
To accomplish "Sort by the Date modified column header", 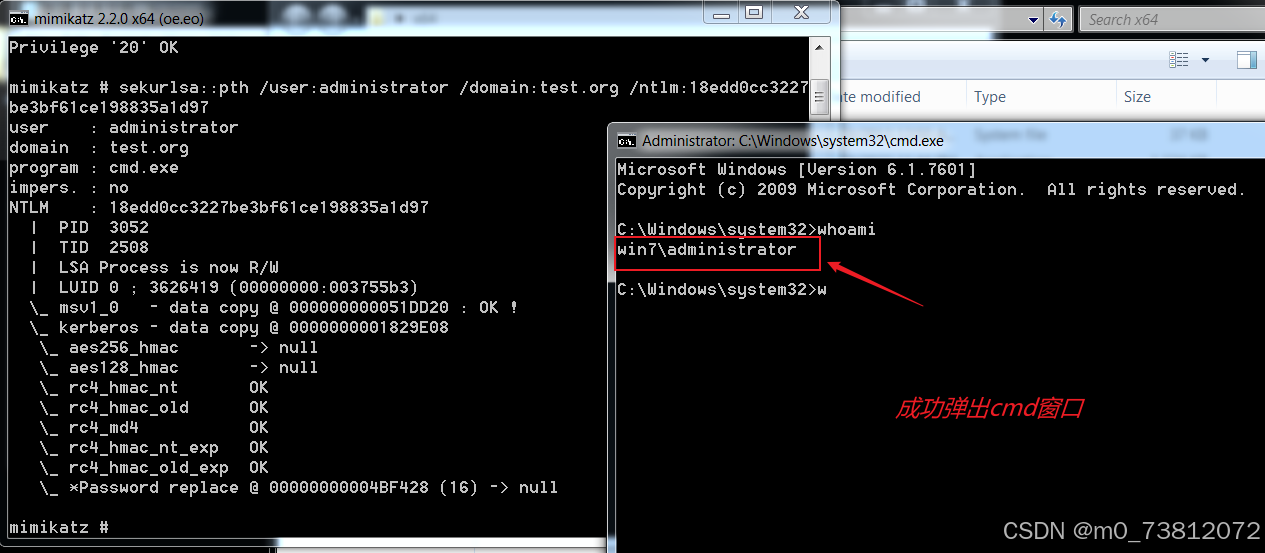I will 879,97.
